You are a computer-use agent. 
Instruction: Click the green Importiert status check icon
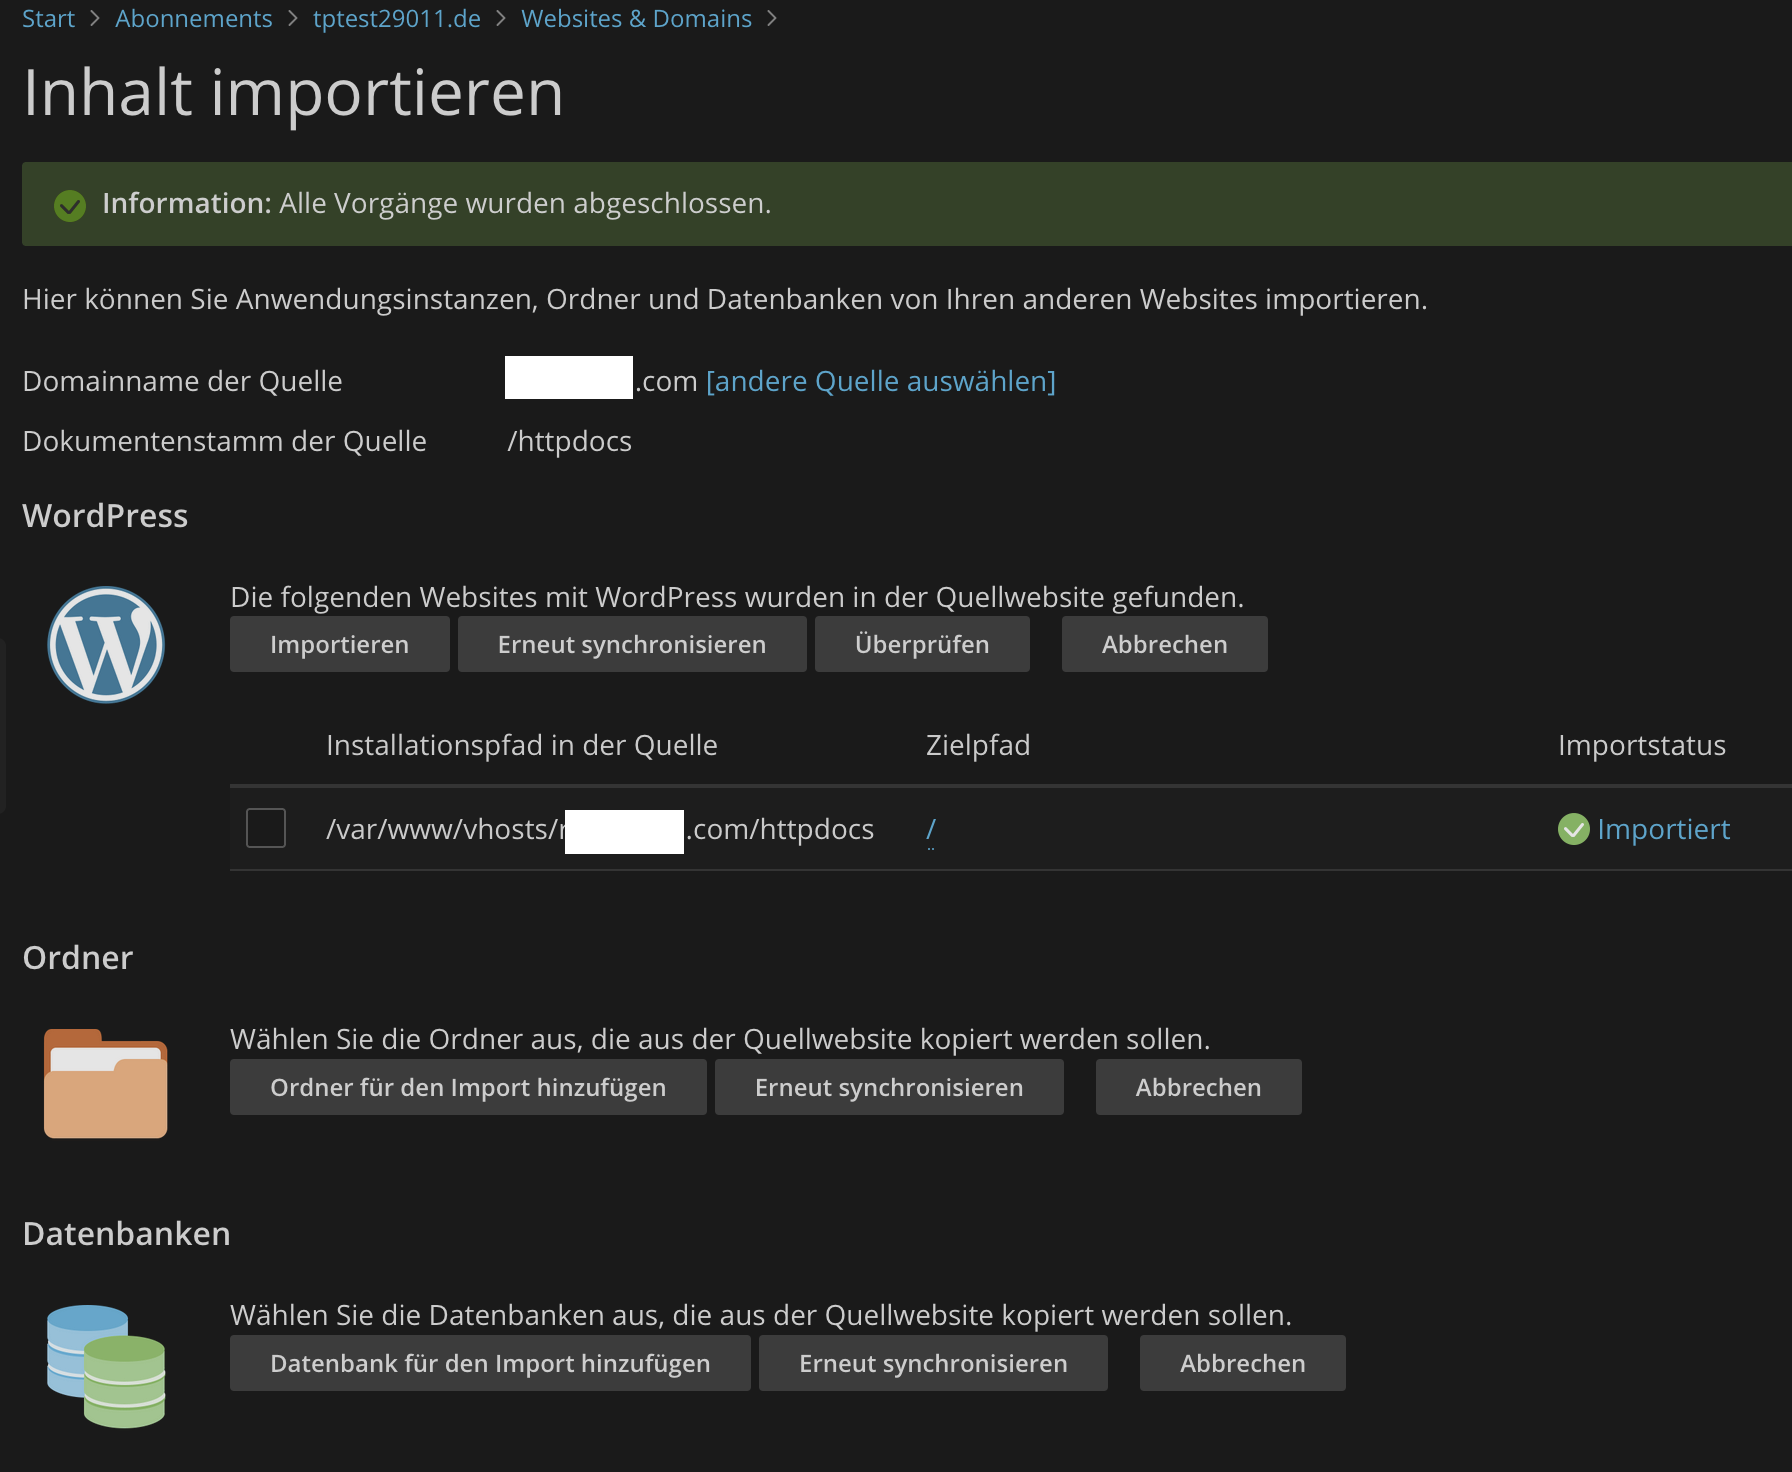point(1573,829)
